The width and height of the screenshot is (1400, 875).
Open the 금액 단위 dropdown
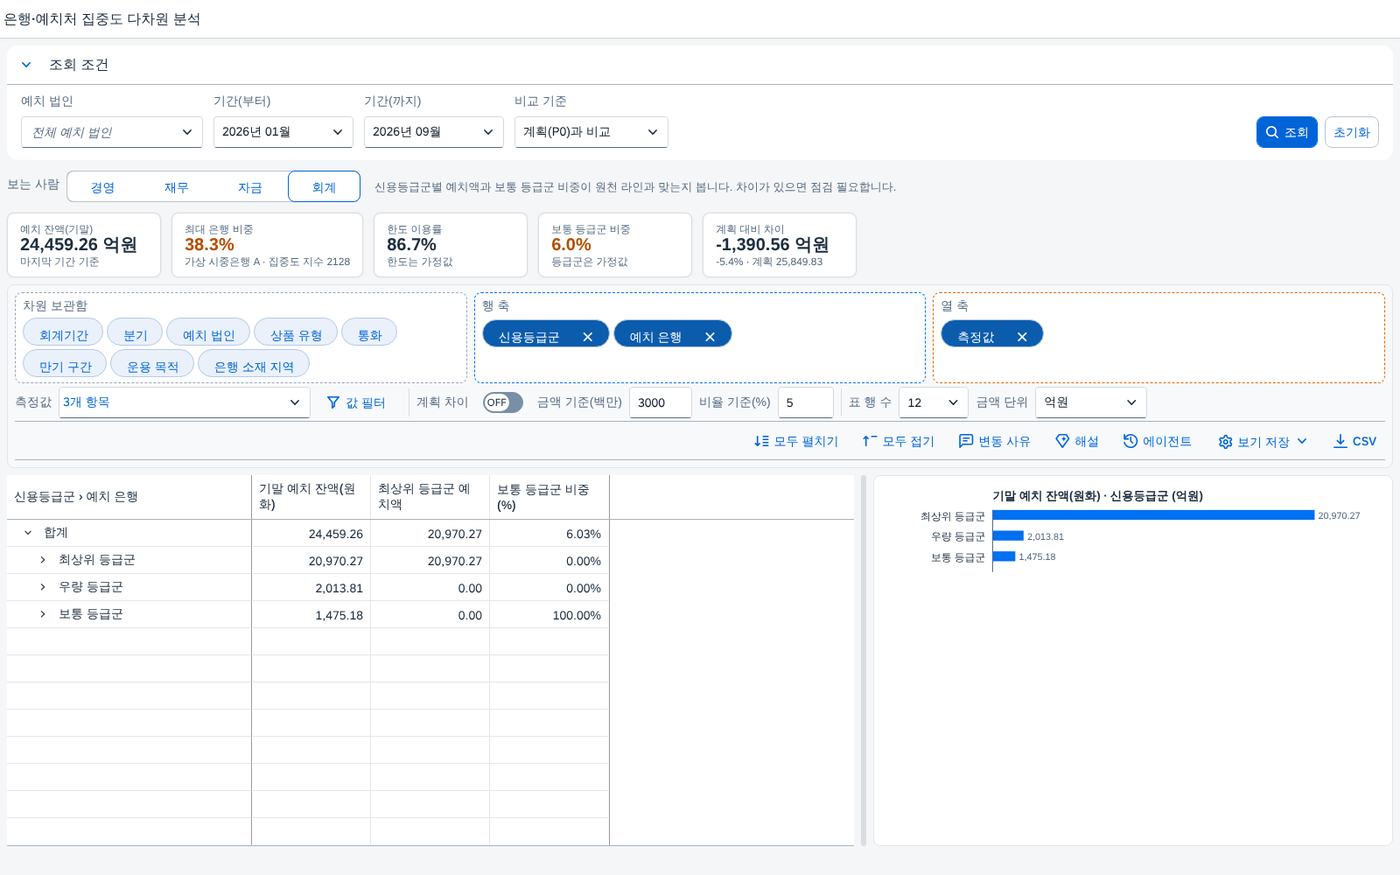click(1091, 402)
